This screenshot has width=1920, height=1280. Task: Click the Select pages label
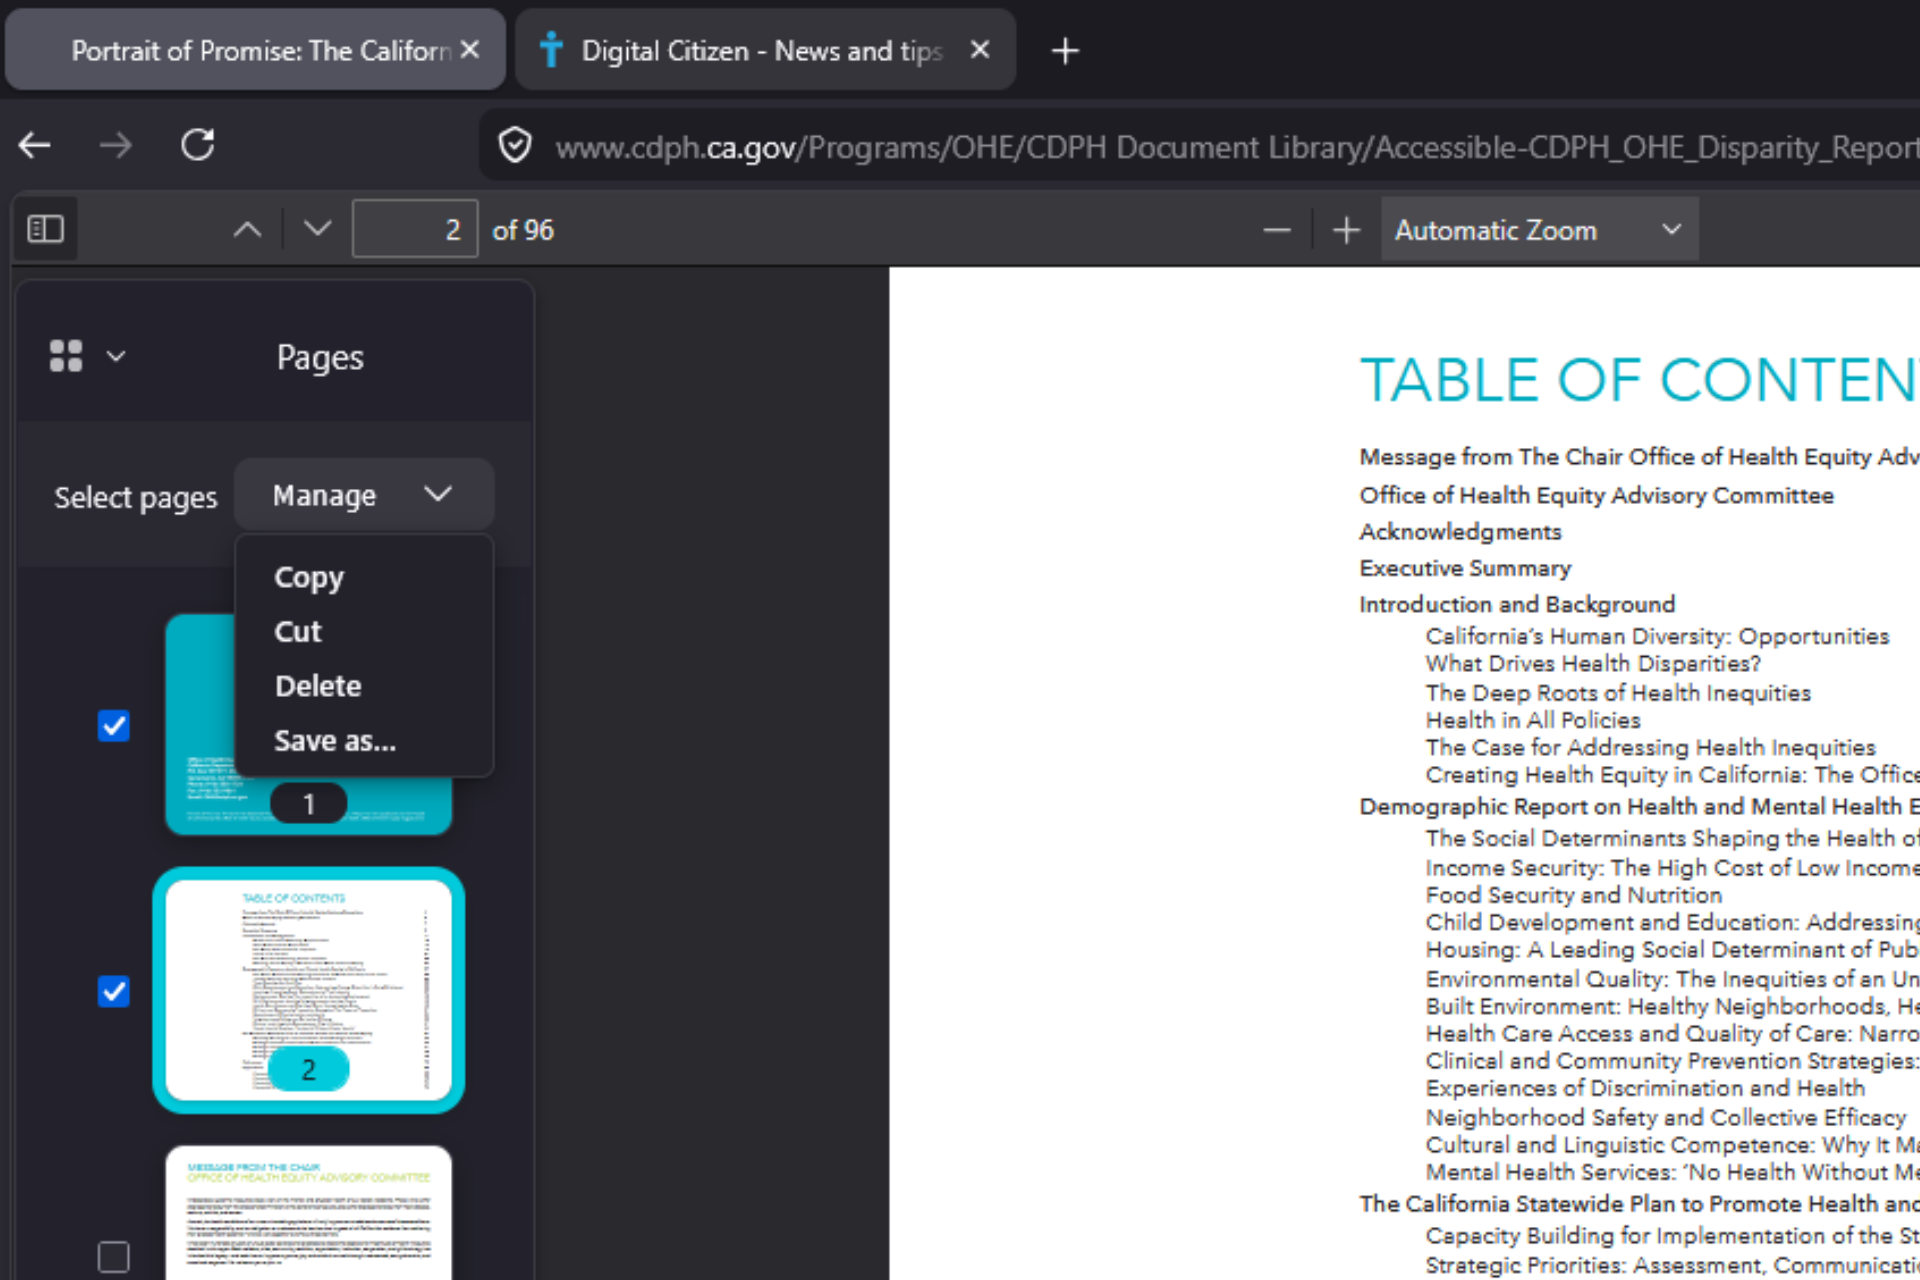135,497
